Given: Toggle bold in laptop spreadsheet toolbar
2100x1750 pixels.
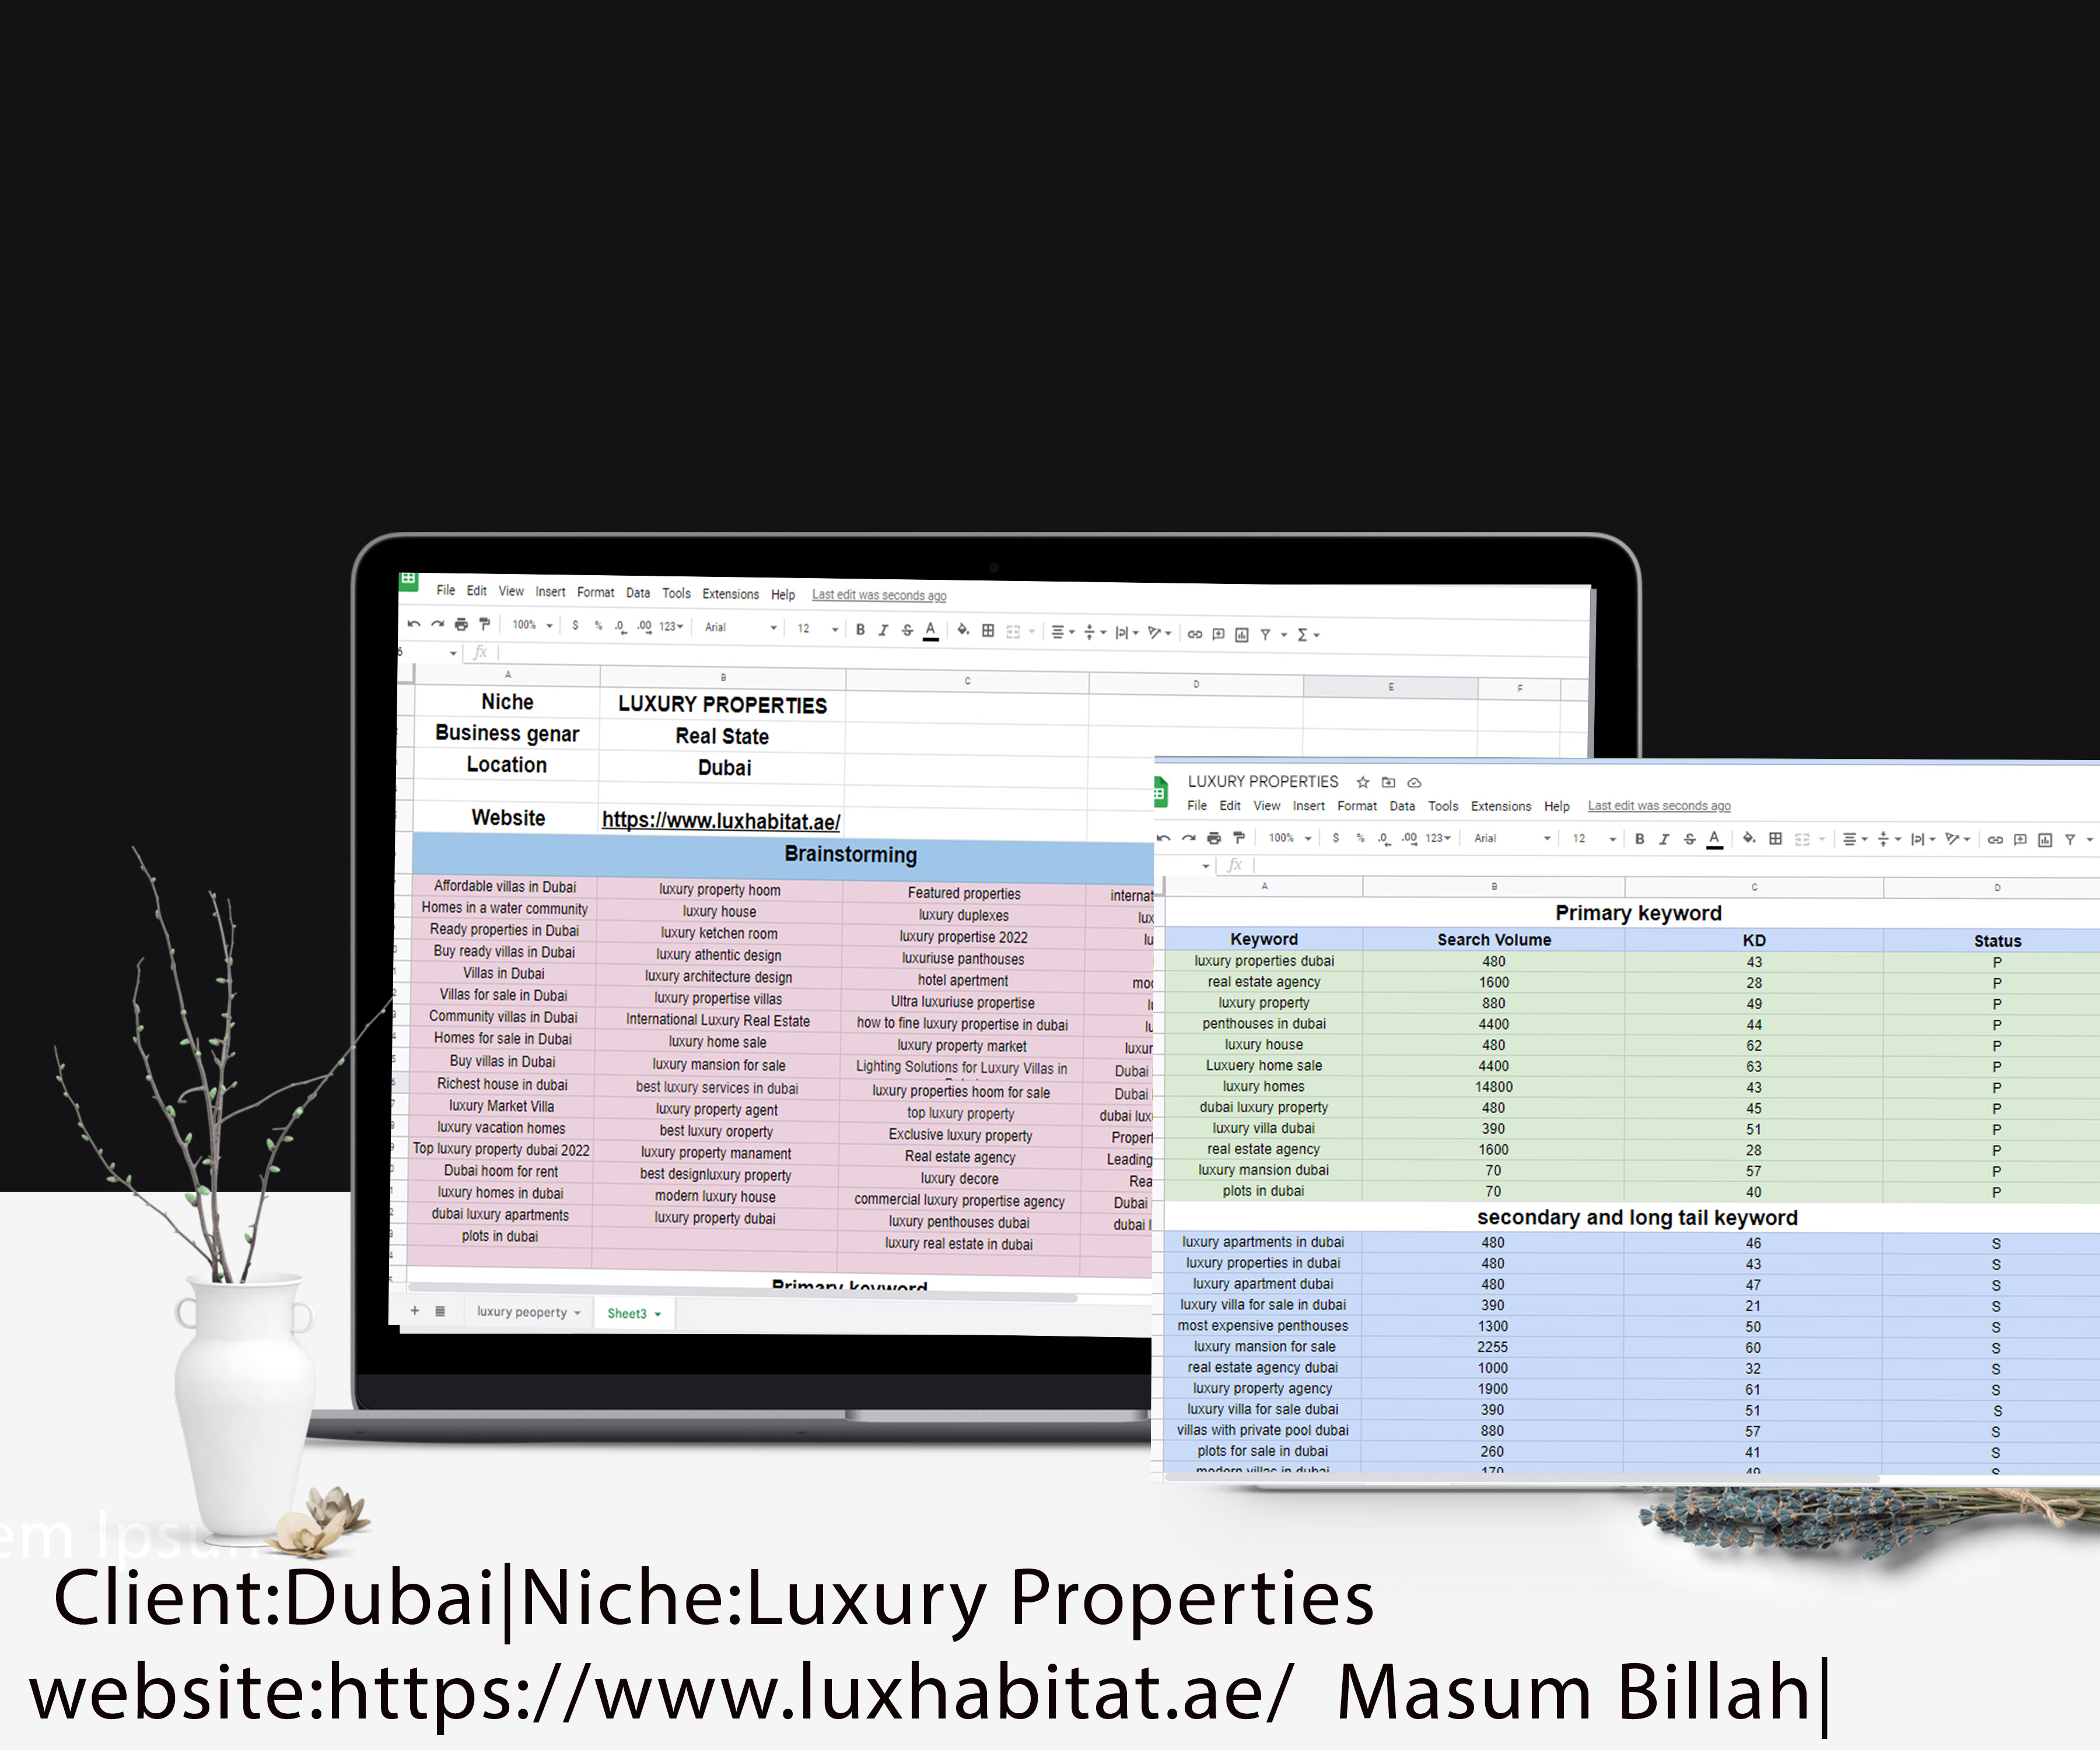Looking at the screenshot, I should [860, 629].
